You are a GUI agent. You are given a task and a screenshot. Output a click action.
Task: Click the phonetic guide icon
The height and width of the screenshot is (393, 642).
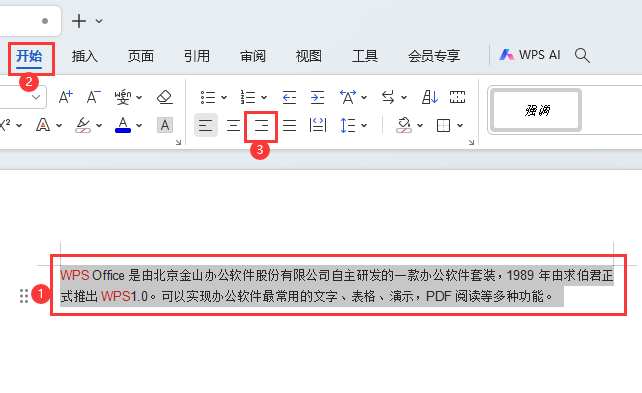122,97
